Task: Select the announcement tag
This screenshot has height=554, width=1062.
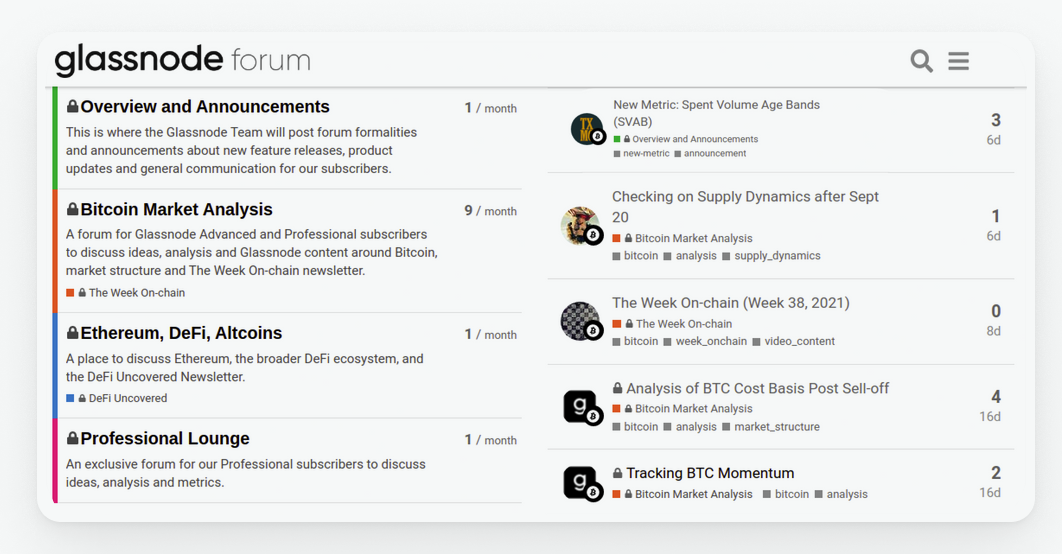Action: (710, 154)
